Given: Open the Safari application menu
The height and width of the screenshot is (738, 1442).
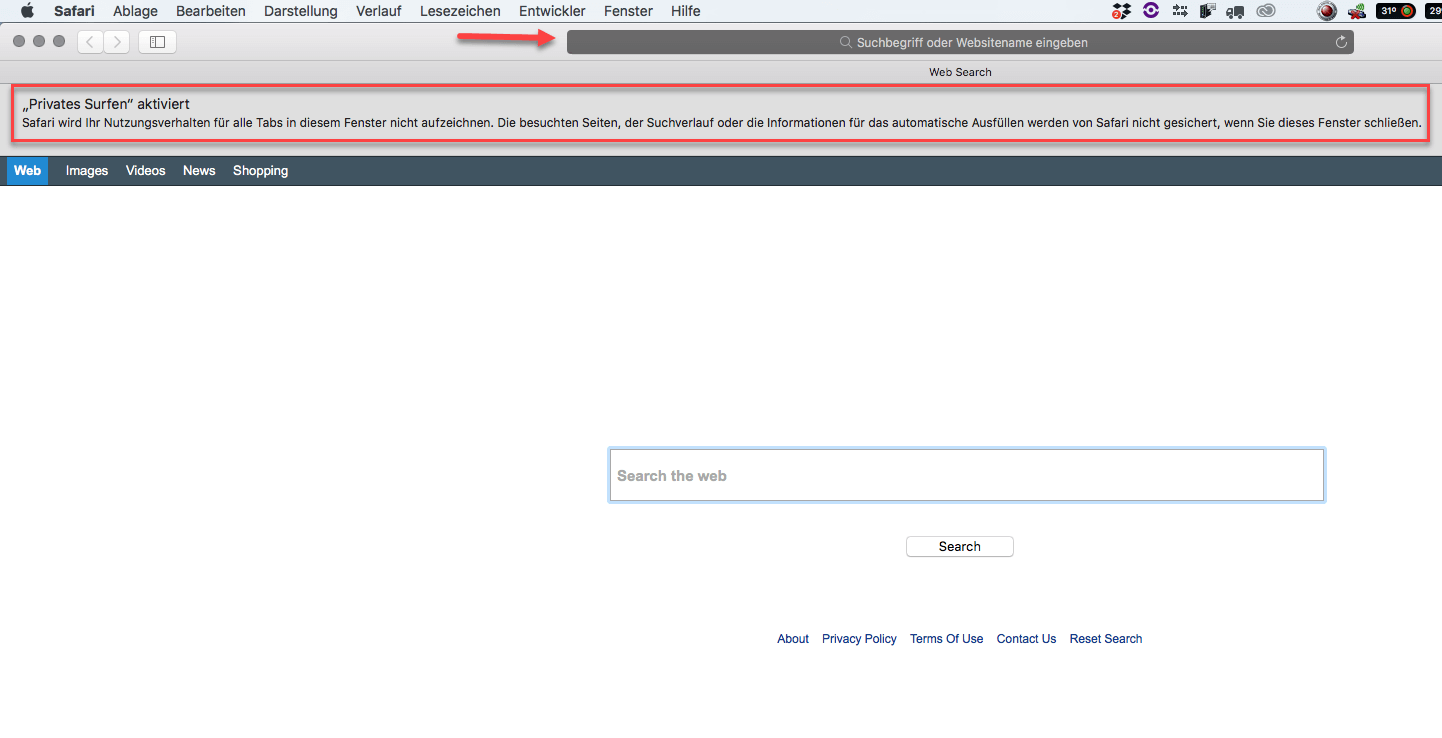Looking at the screenshot, I should (x=74, y=11).
